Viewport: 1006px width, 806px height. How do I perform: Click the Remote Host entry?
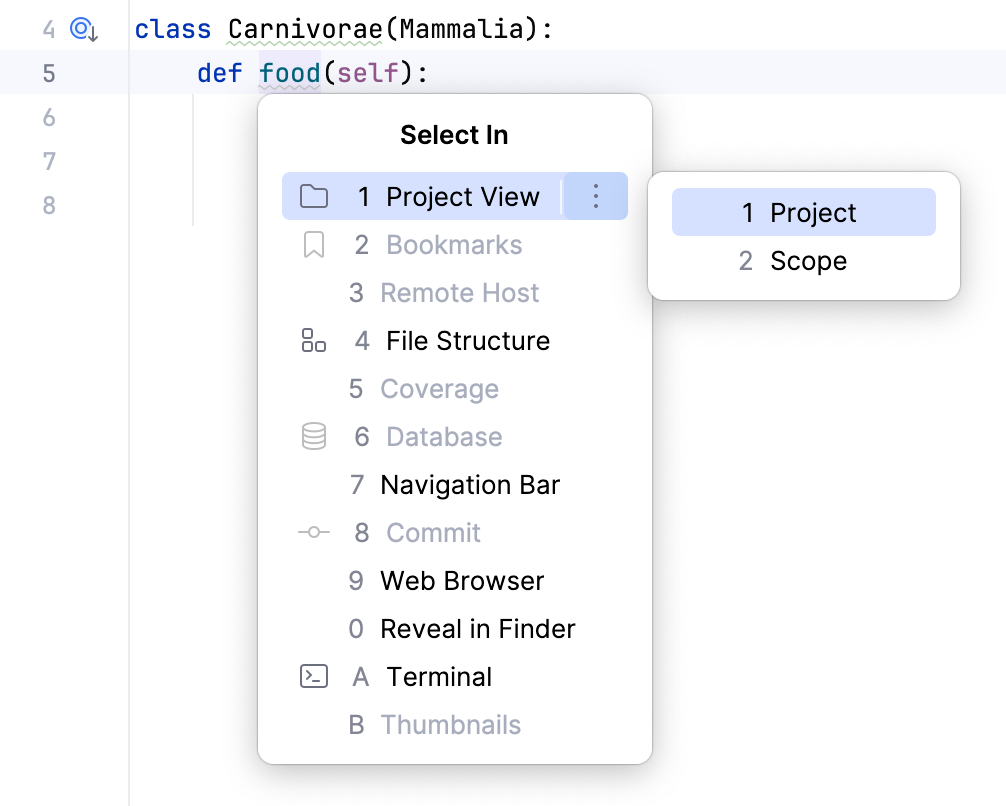tap(459, 293)
